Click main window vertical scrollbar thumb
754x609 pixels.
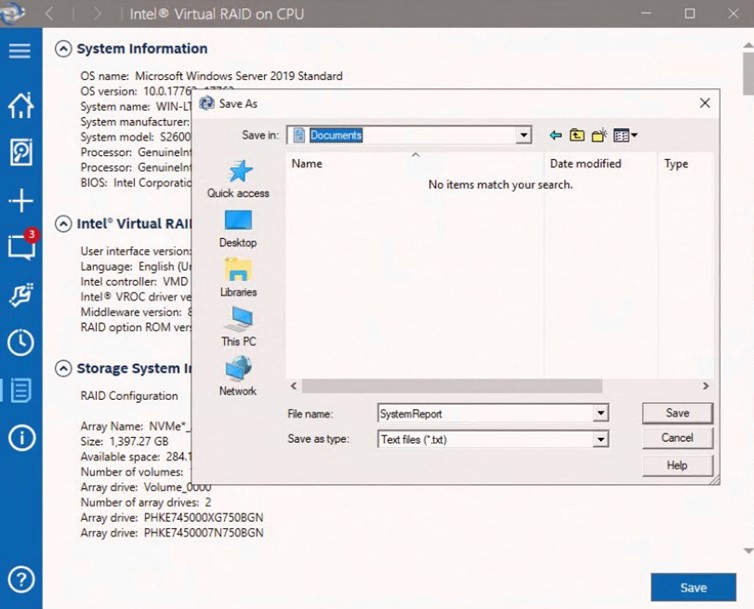(x=748, y=72)
